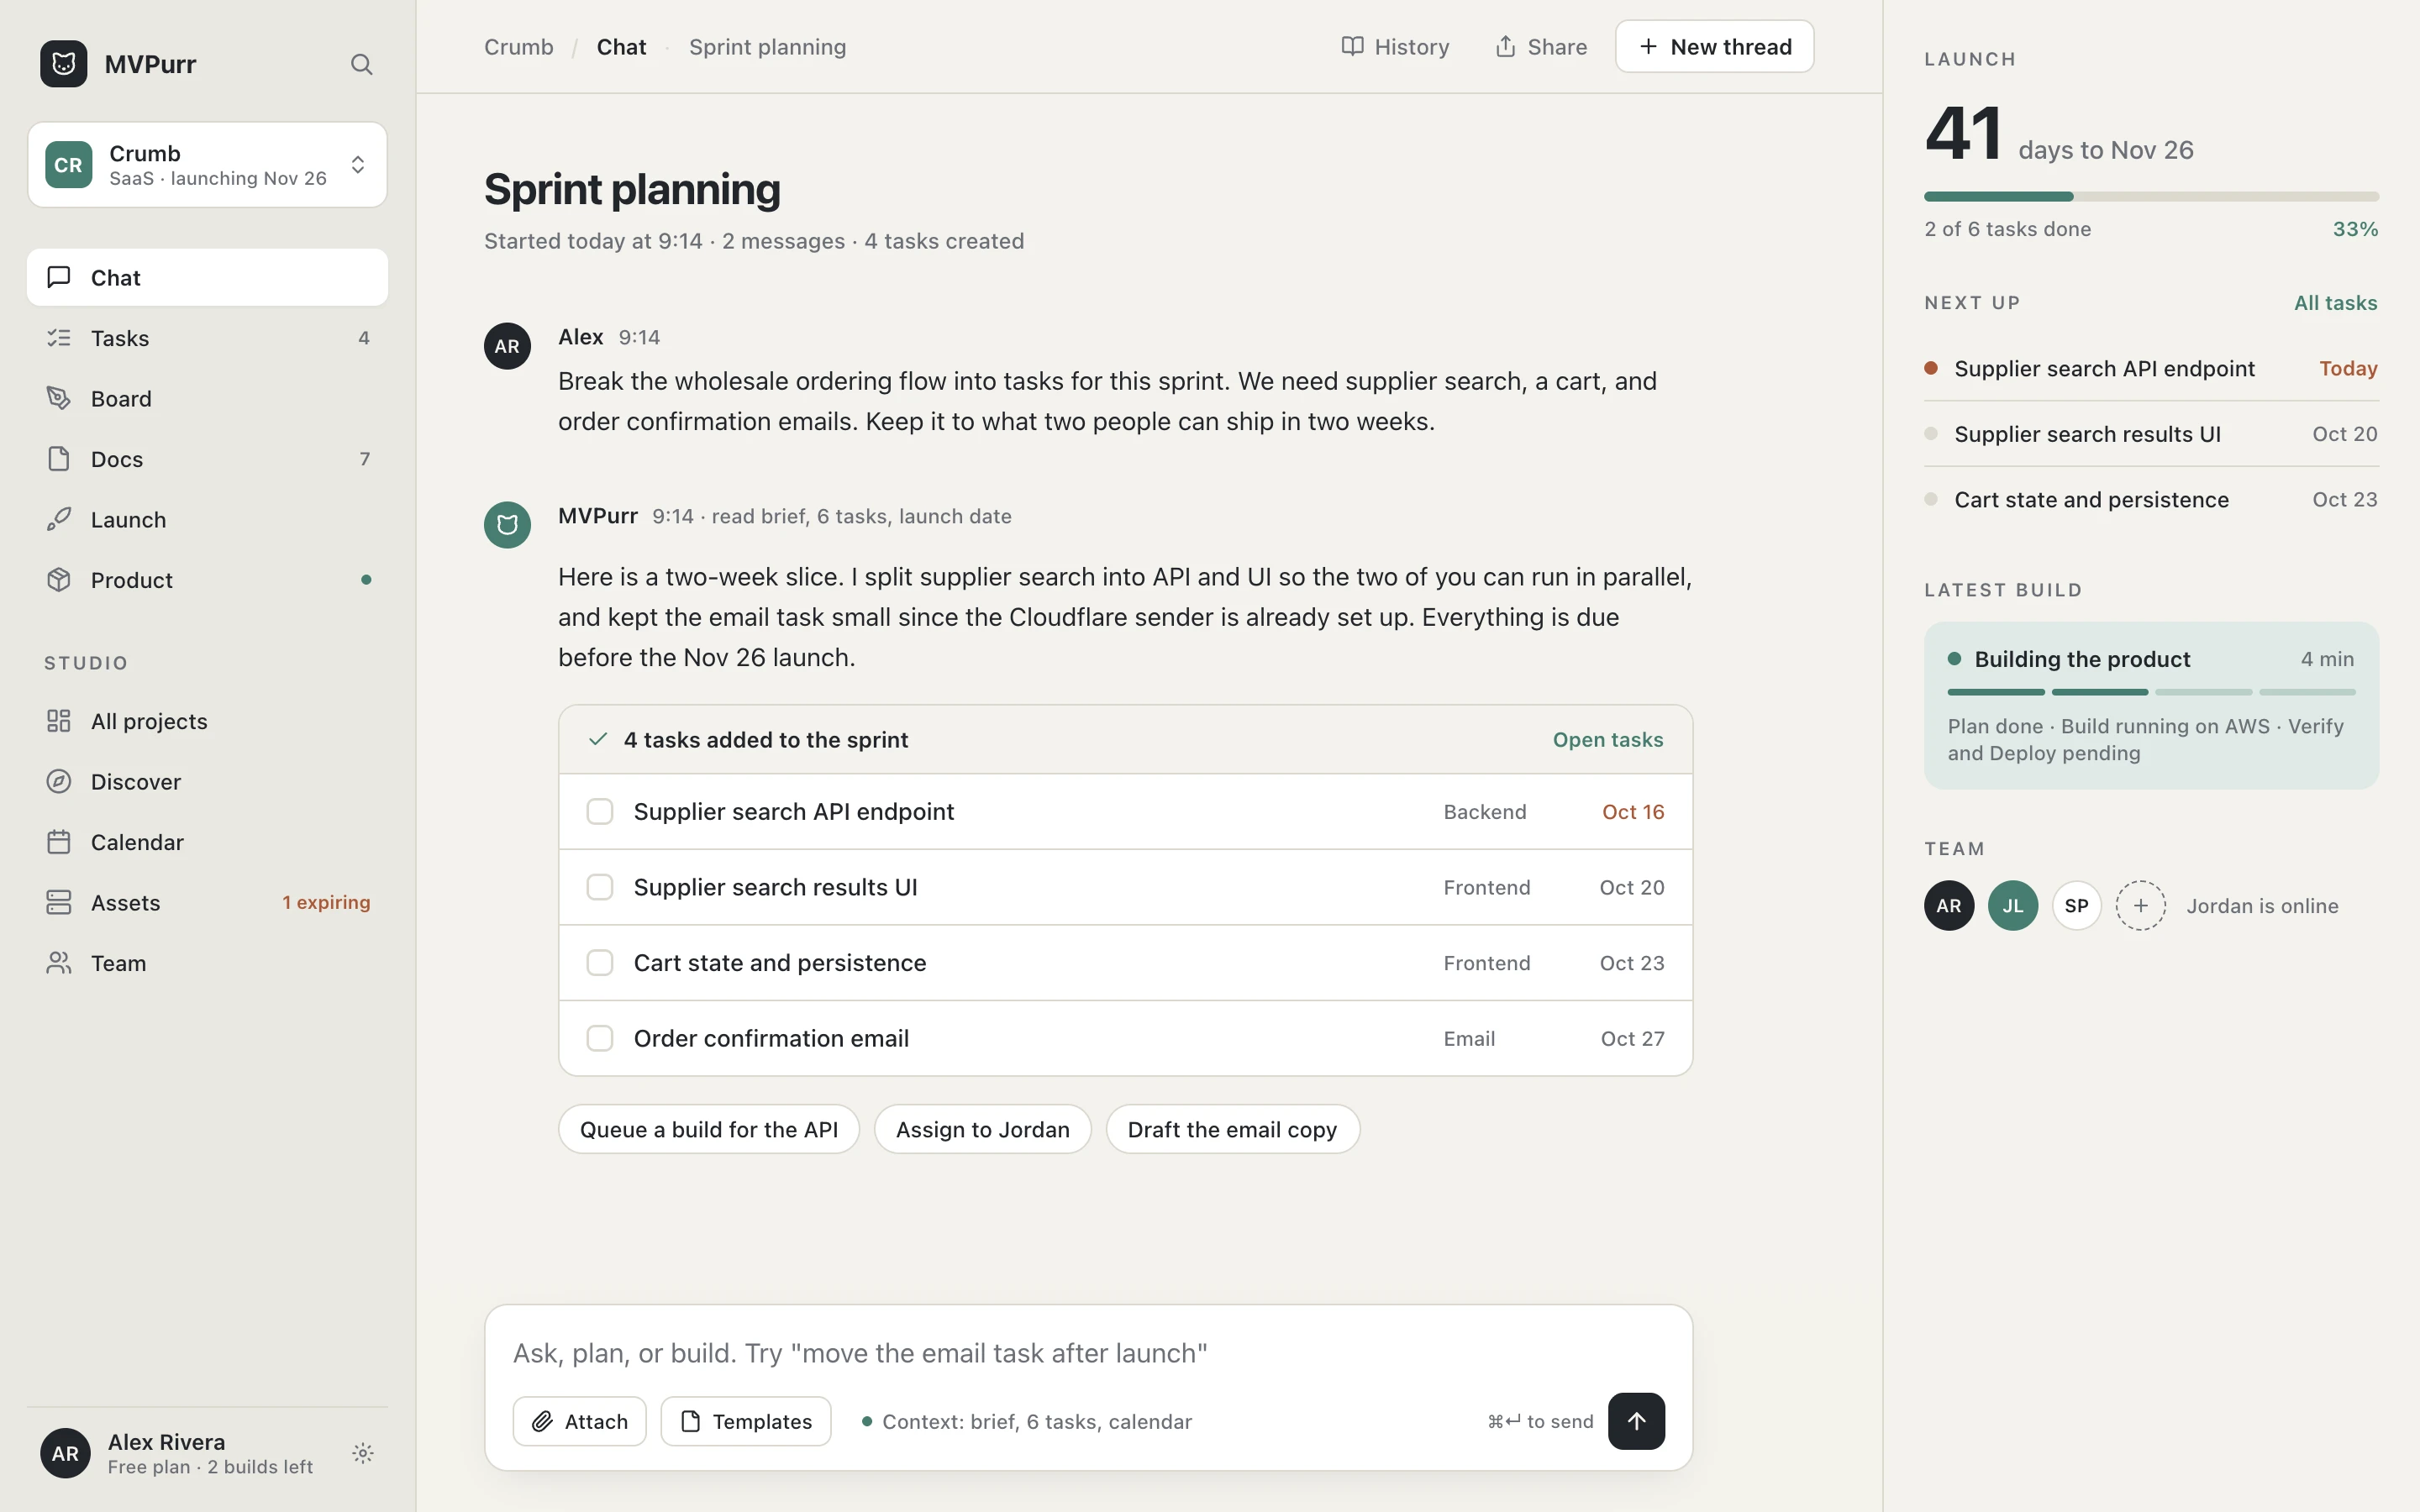Screen dimensions: 2420x1512
Task: Click the MVPurr cat logo icon
Action: click(63, 64)
